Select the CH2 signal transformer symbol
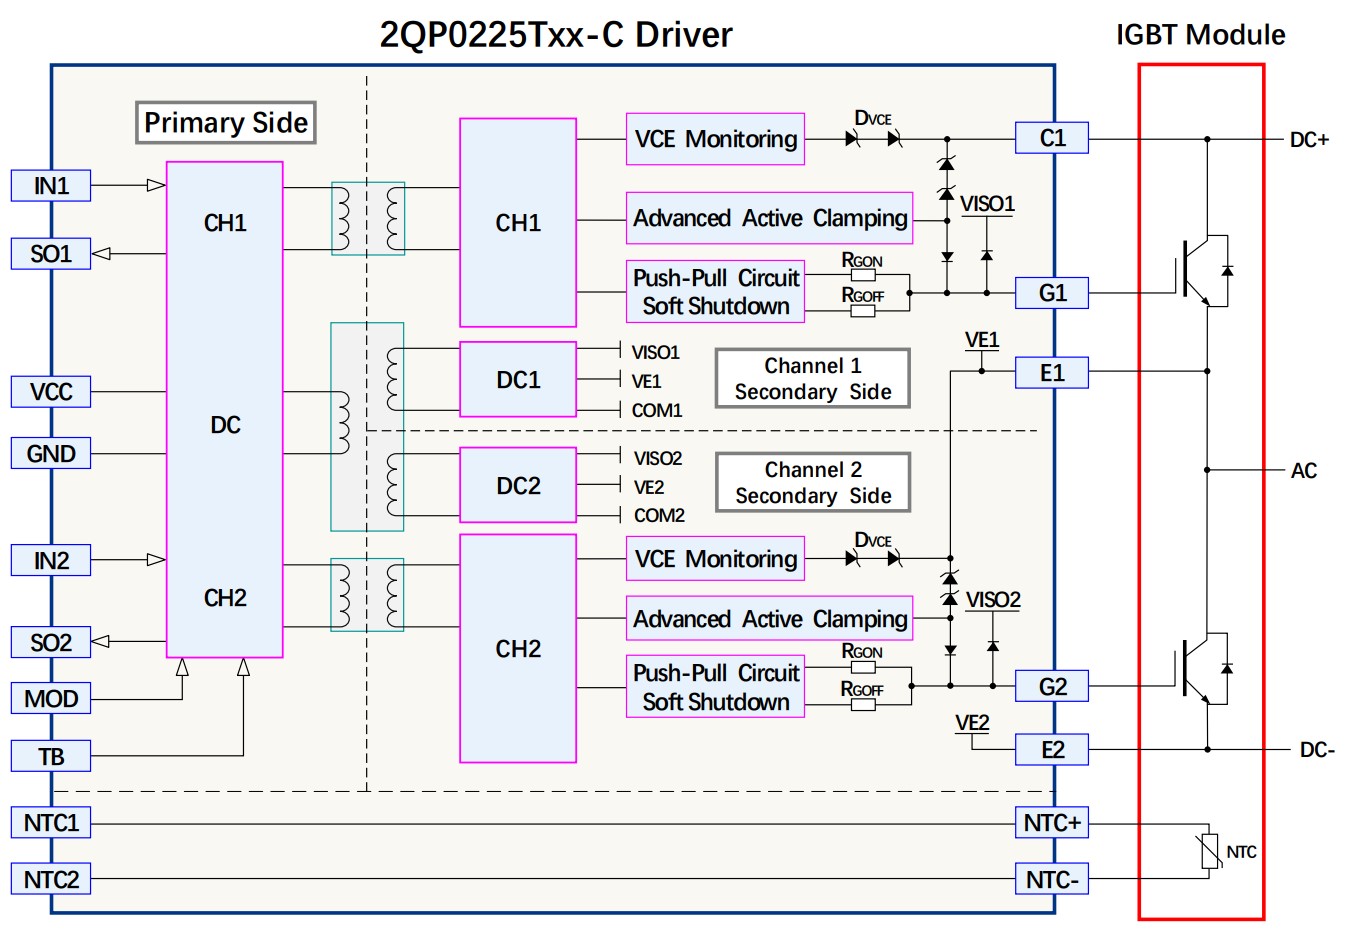Image resolution: width=1351 pixels, height=934 pixels. point(368,595)
